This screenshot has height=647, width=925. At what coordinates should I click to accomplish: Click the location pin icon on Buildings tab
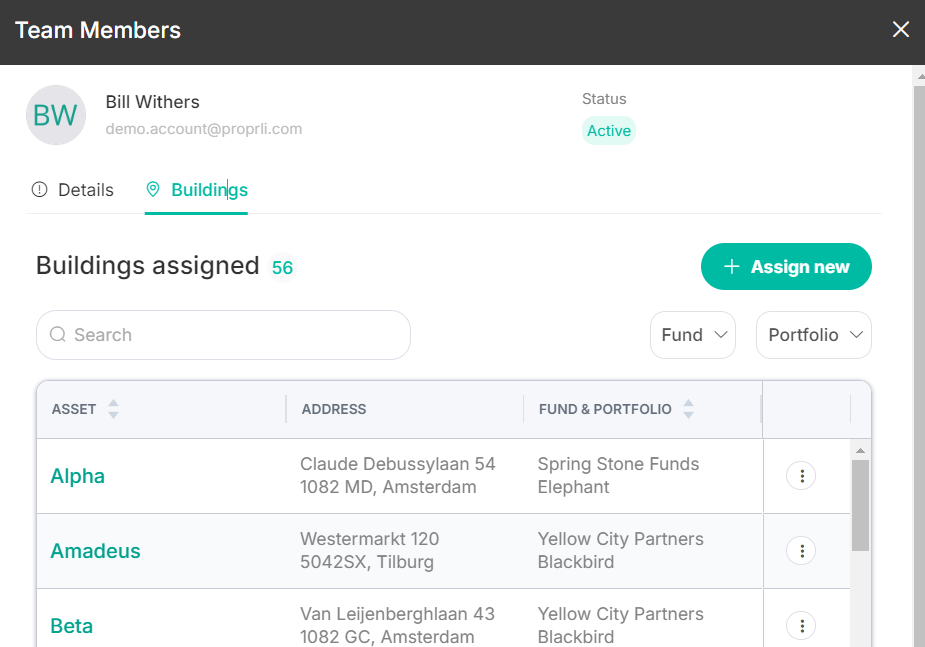pos(153,189)
